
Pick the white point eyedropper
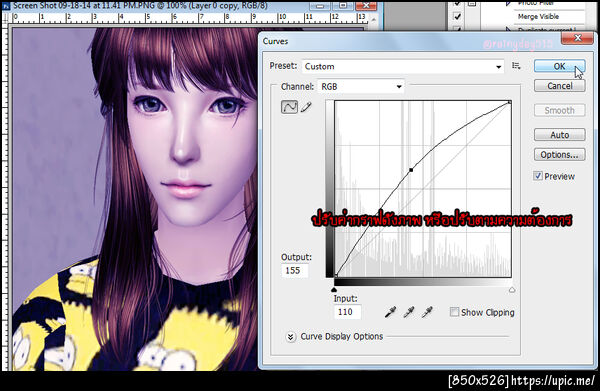click(x=427, y=312)
